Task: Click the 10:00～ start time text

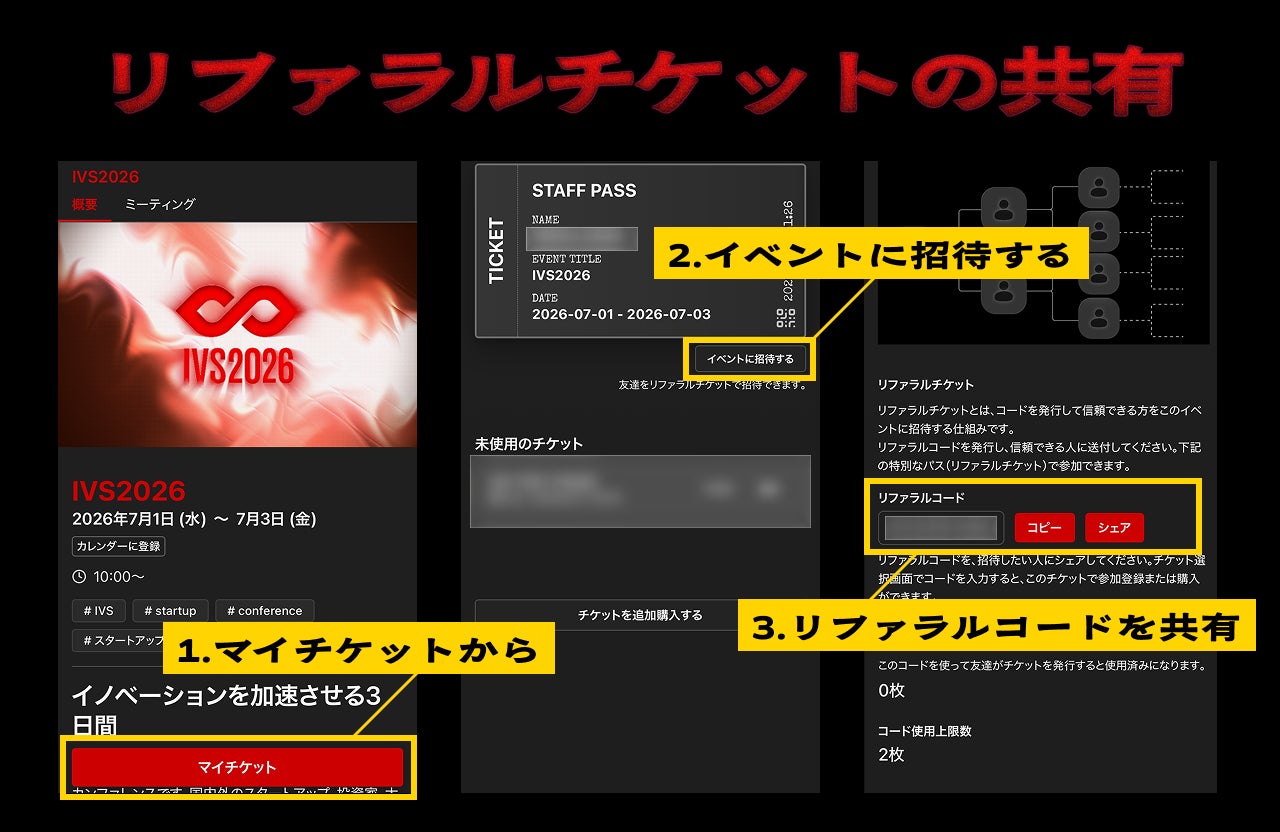Action: tap(119, 577)
